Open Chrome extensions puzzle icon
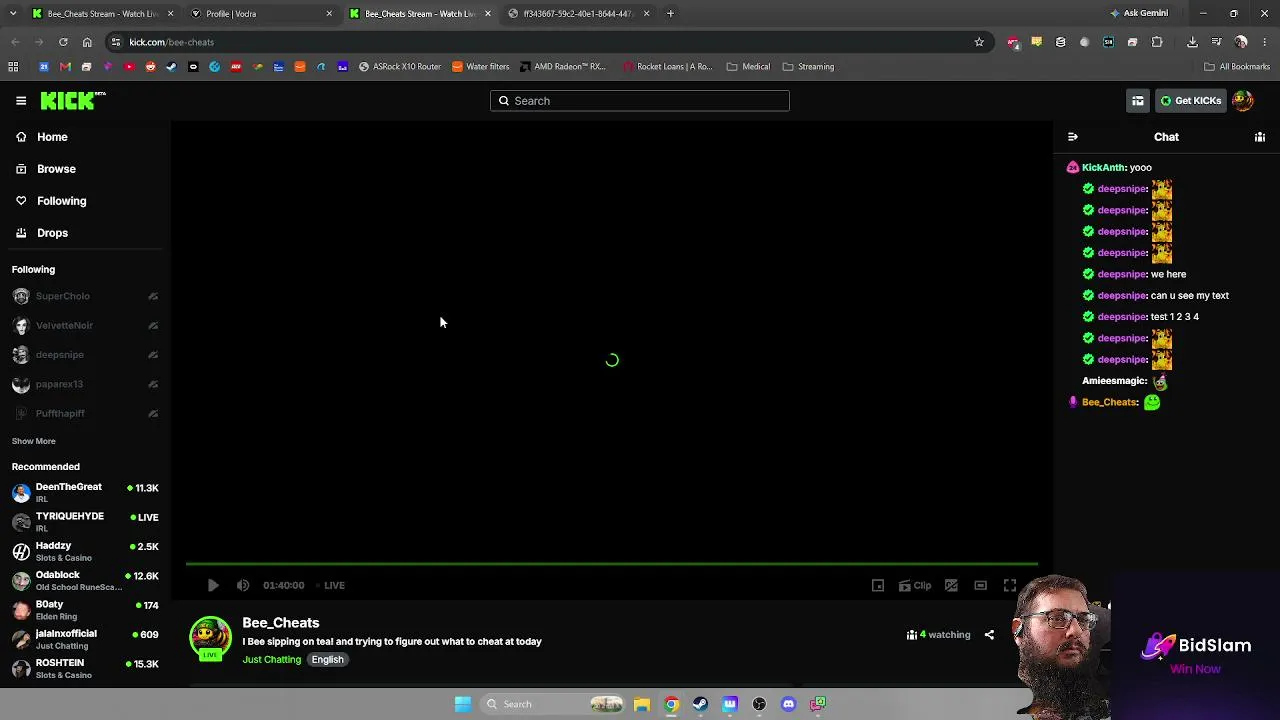This screenshot has width=1280, height=720. 1157,42
